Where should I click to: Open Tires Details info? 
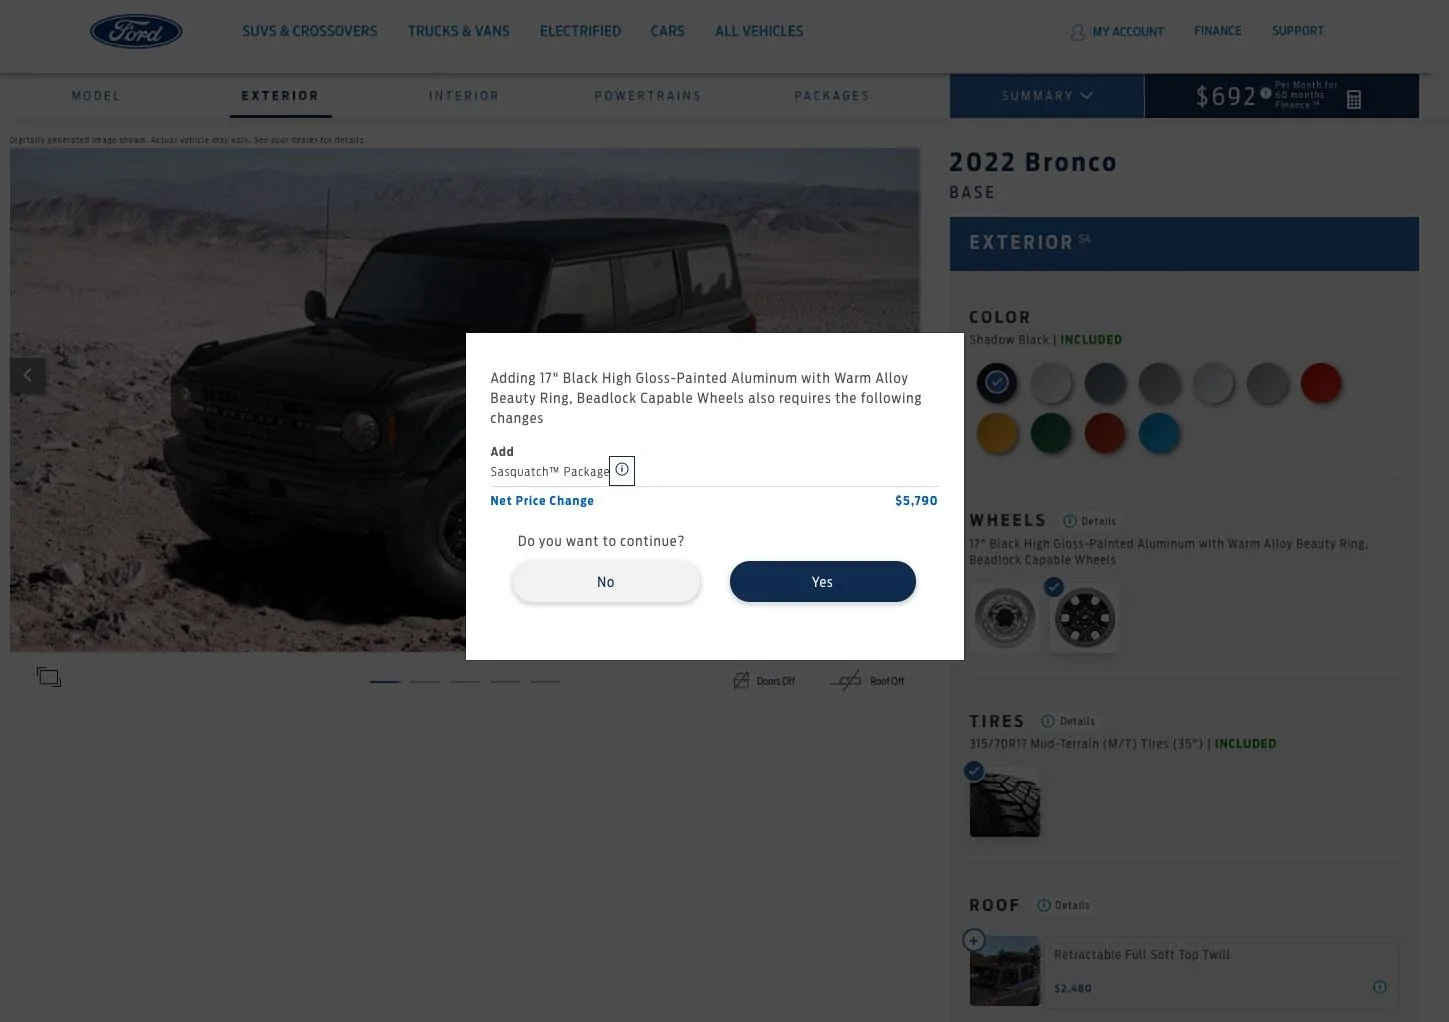tap(1068, 721)
